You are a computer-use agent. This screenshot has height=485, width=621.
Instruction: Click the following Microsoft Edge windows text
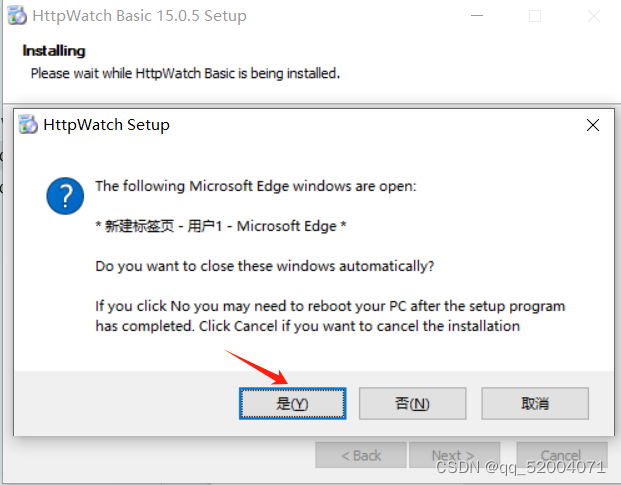256,186
